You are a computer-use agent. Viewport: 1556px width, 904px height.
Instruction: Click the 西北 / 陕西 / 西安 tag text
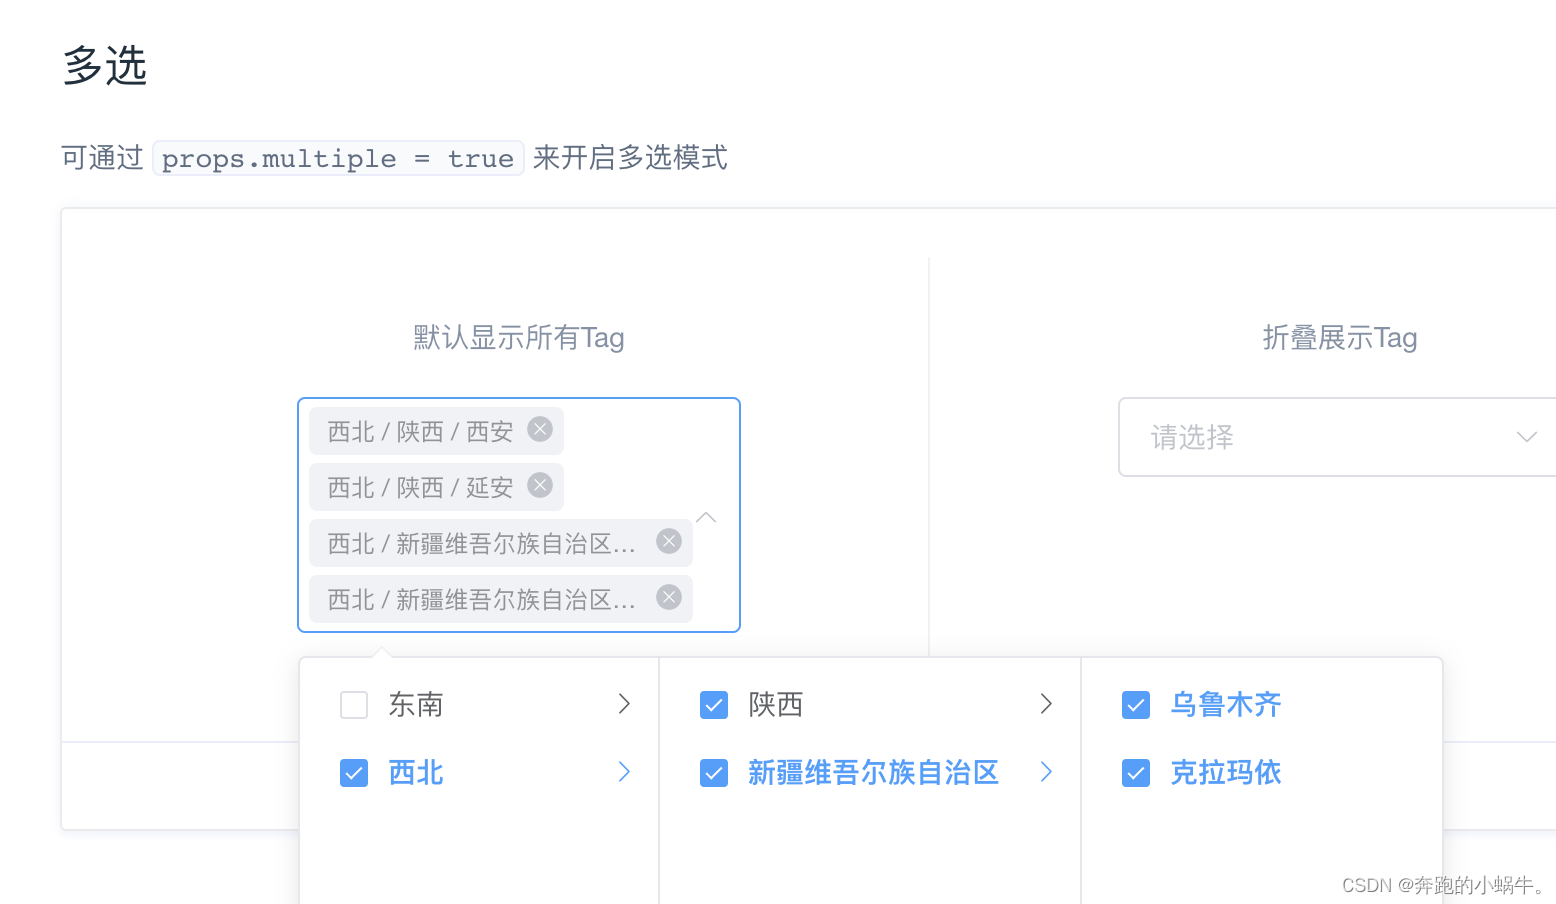point(420,432)
